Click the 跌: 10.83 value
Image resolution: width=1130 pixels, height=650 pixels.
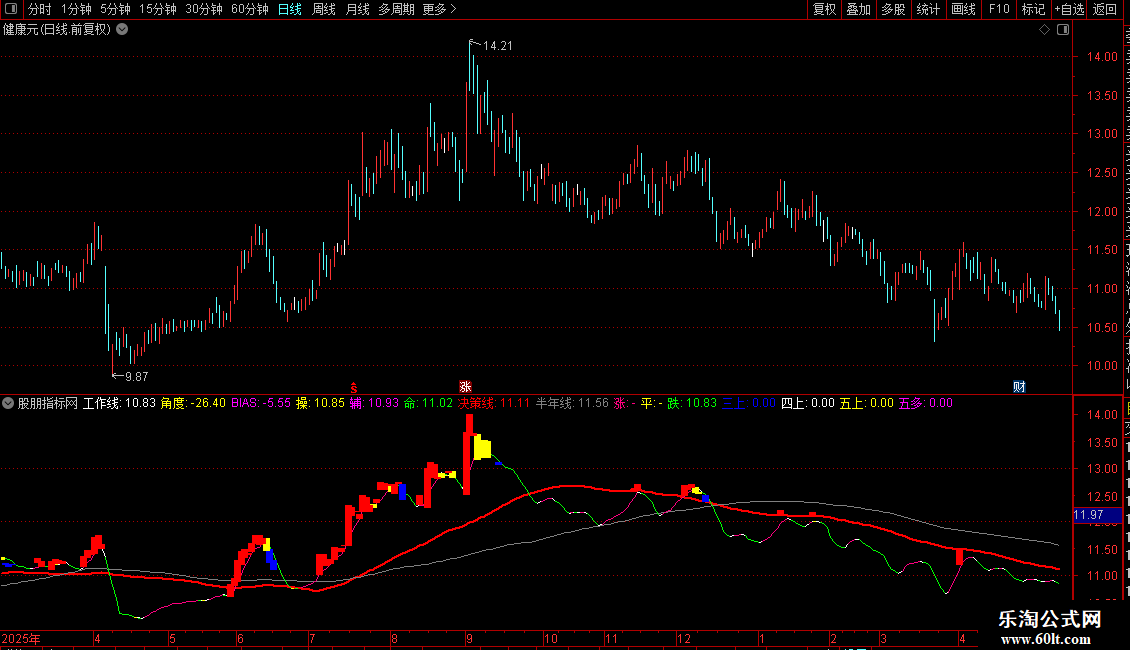click(692, 403)
